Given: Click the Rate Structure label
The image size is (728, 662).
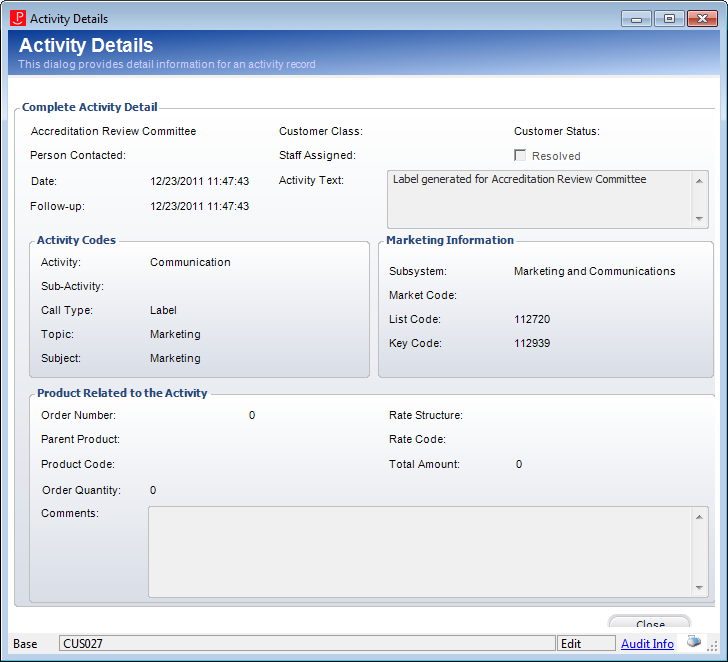Looking at the screenshot, I should point(426,415).
